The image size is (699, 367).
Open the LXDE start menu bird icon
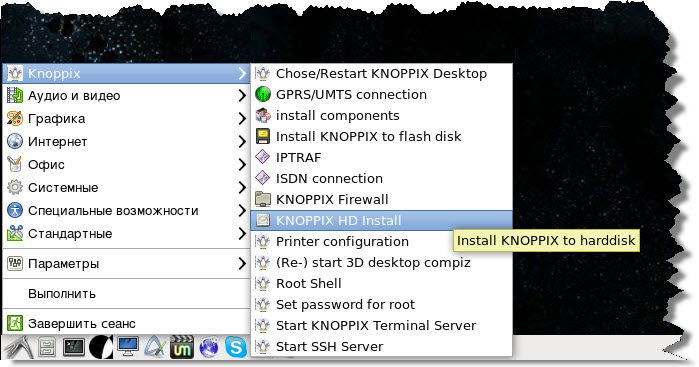point(18,346)
